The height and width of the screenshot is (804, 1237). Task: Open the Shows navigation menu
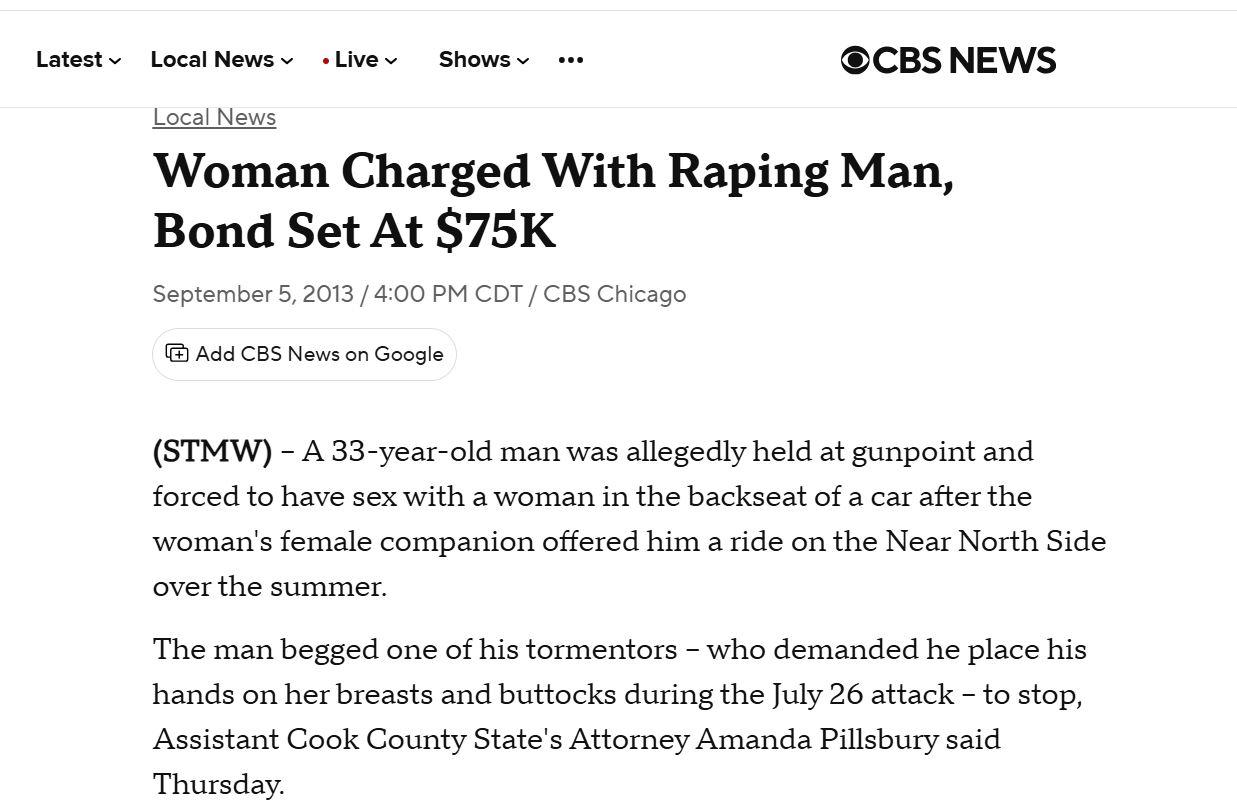(474, 60)
